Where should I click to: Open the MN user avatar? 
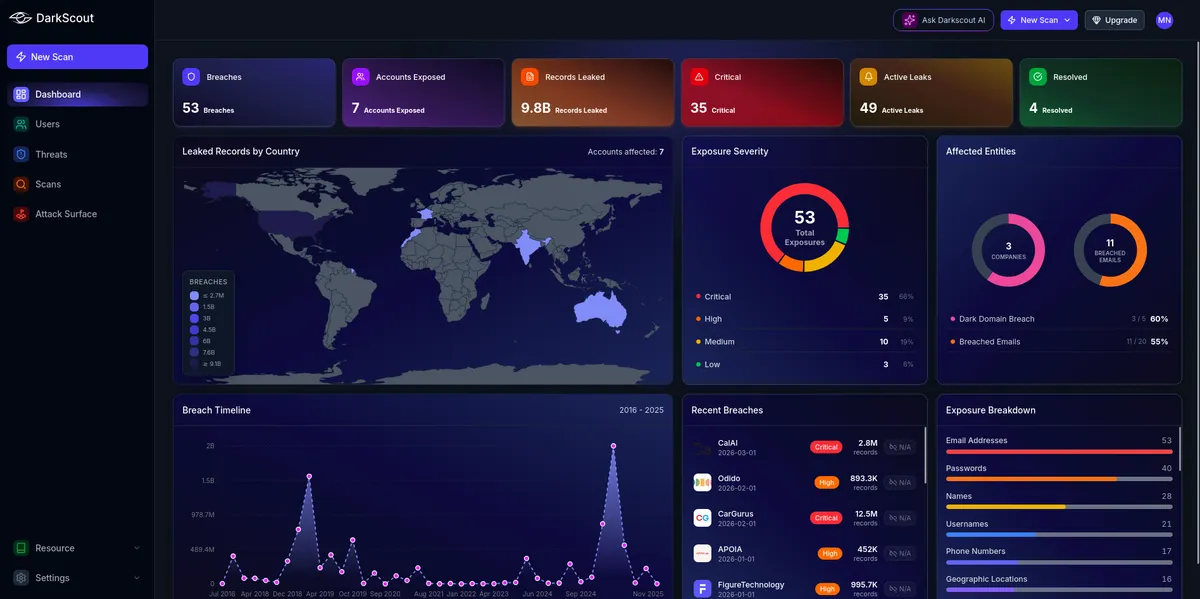click(1164, 20)
